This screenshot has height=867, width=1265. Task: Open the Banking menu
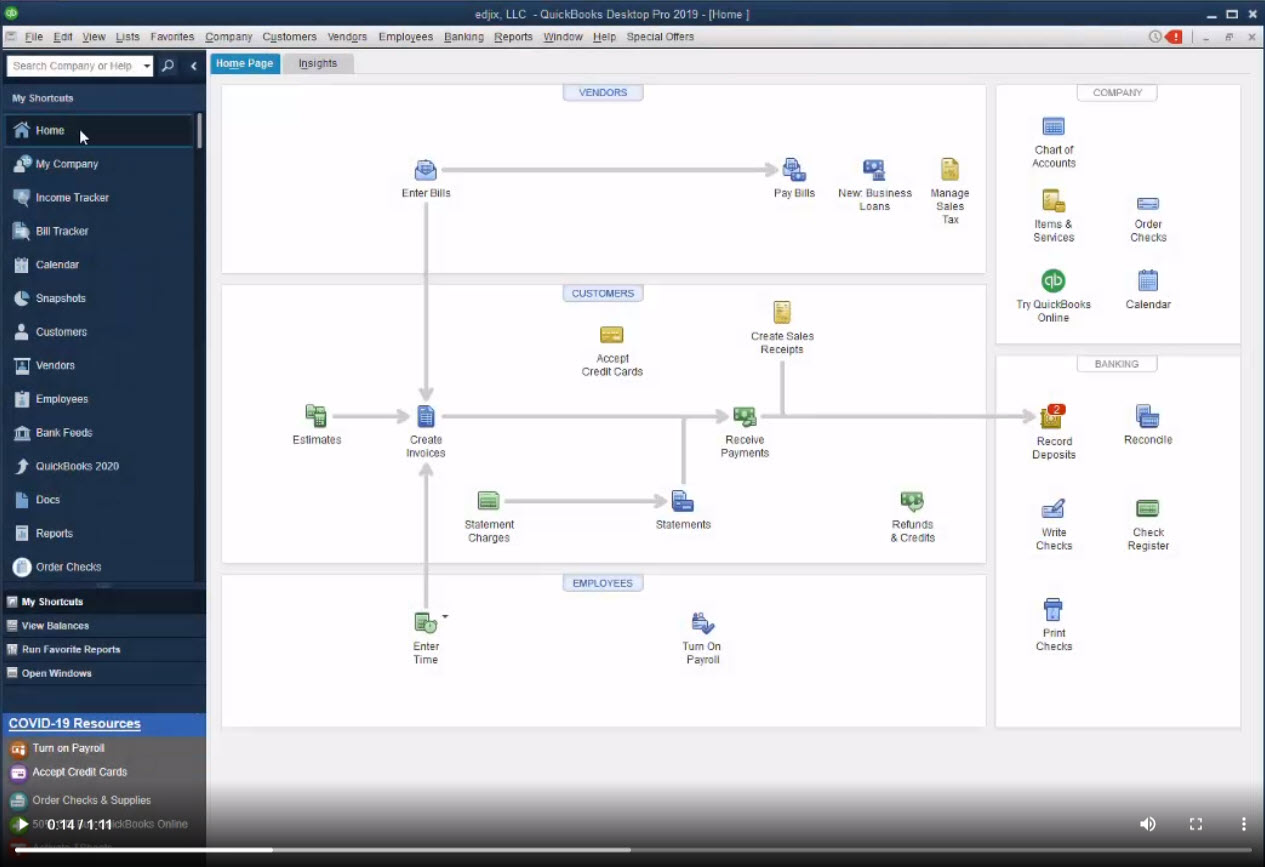(x=463, y=36)
